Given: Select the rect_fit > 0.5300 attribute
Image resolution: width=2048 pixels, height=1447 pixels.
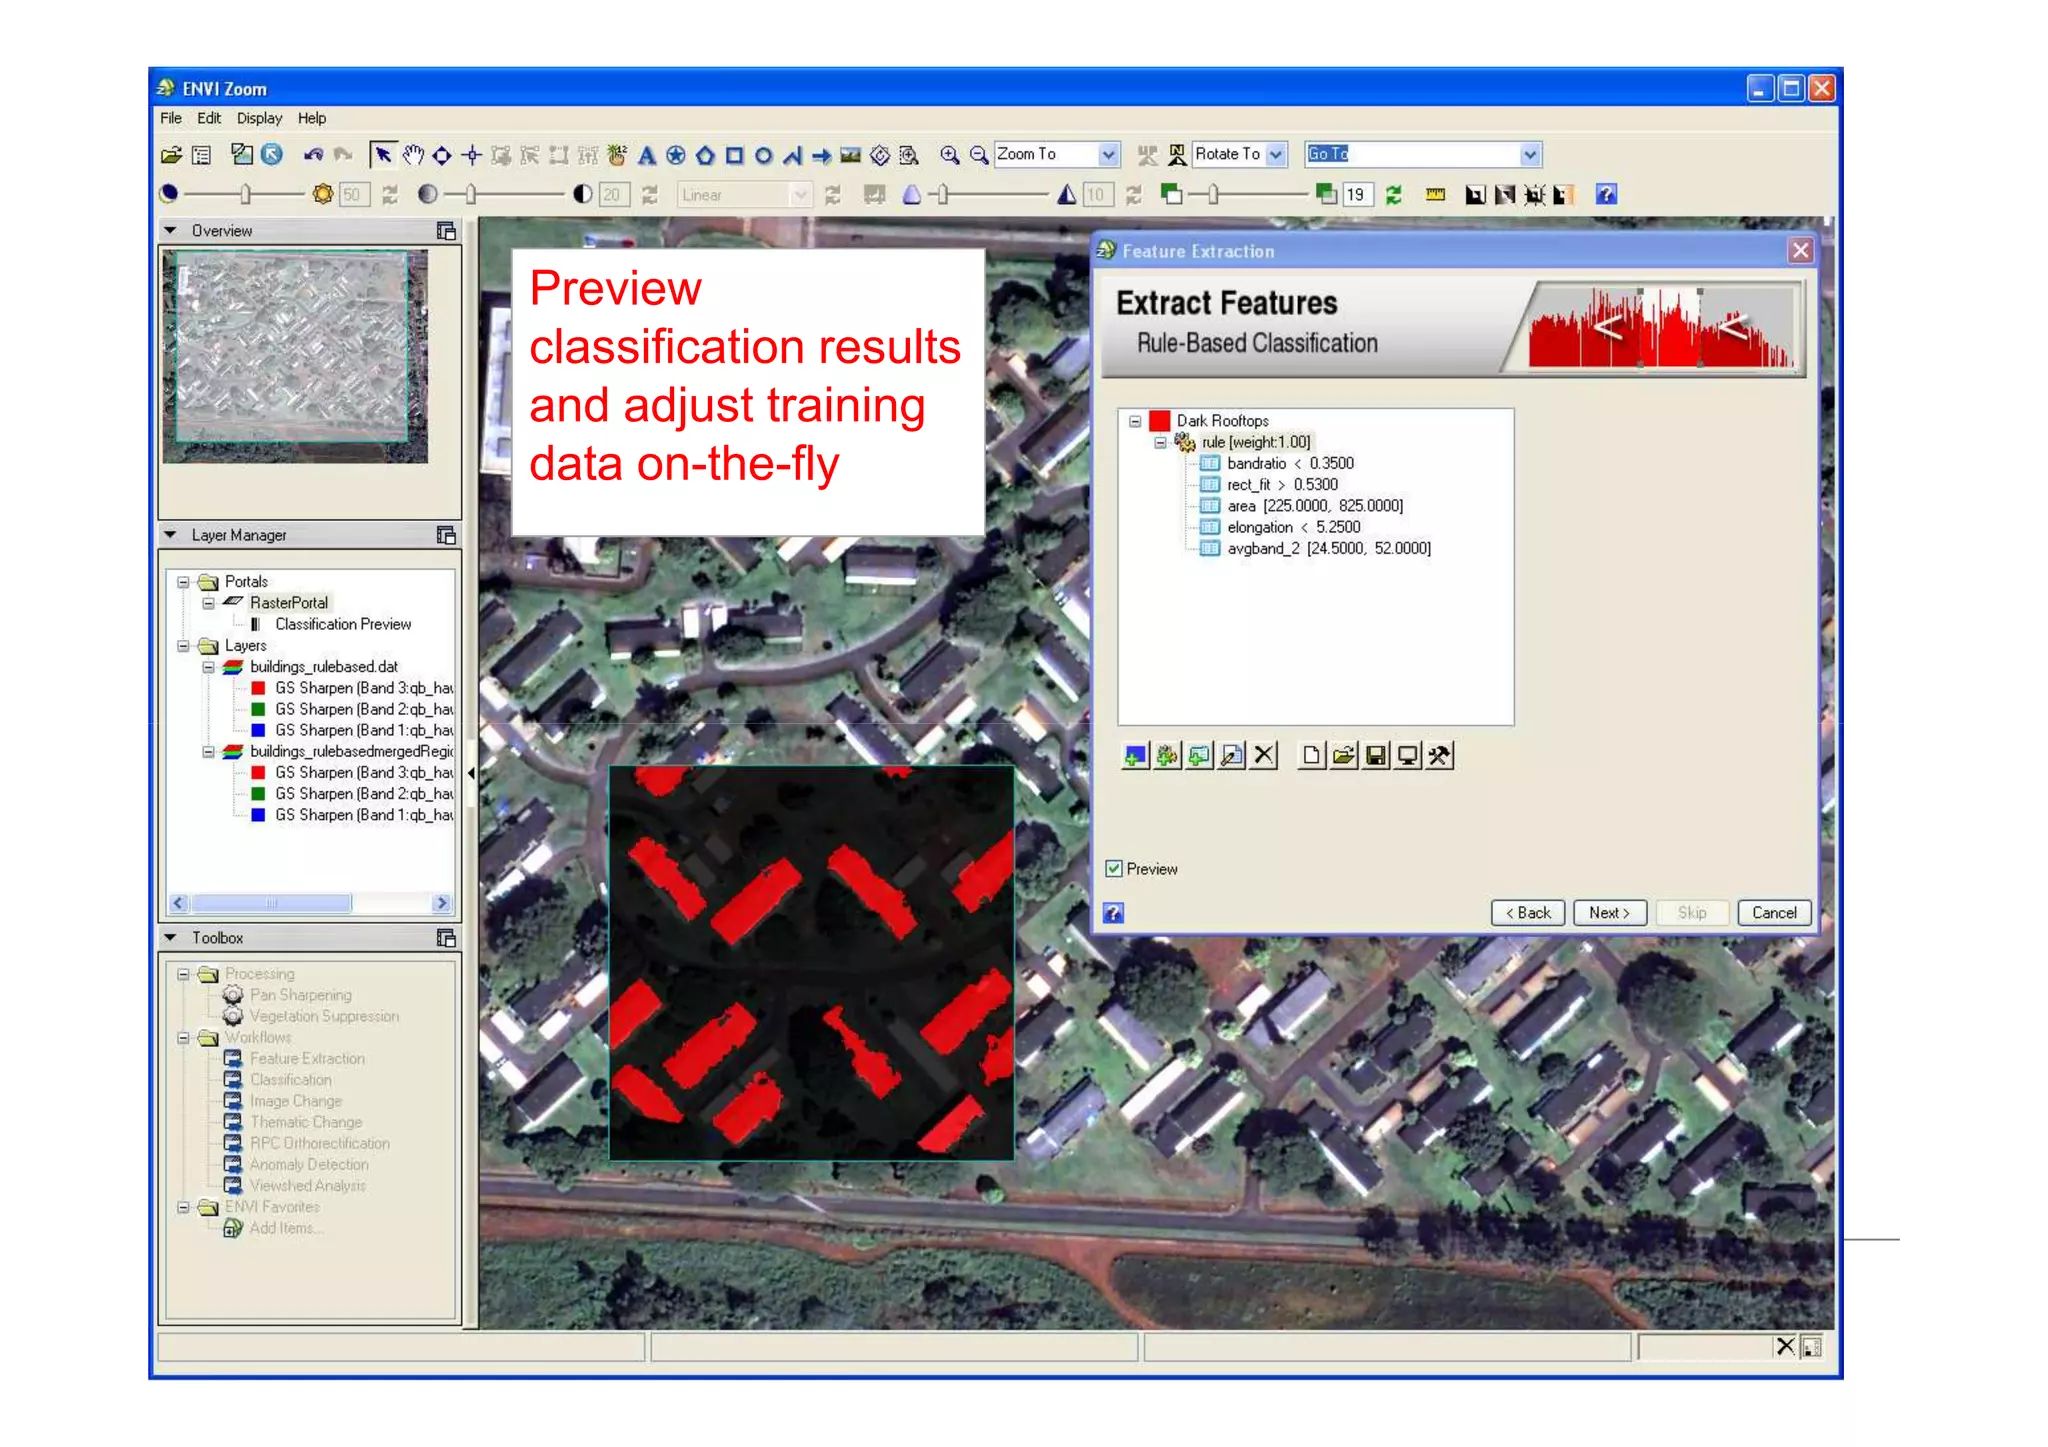Looking at the screenshot, I should point(1282,485).
